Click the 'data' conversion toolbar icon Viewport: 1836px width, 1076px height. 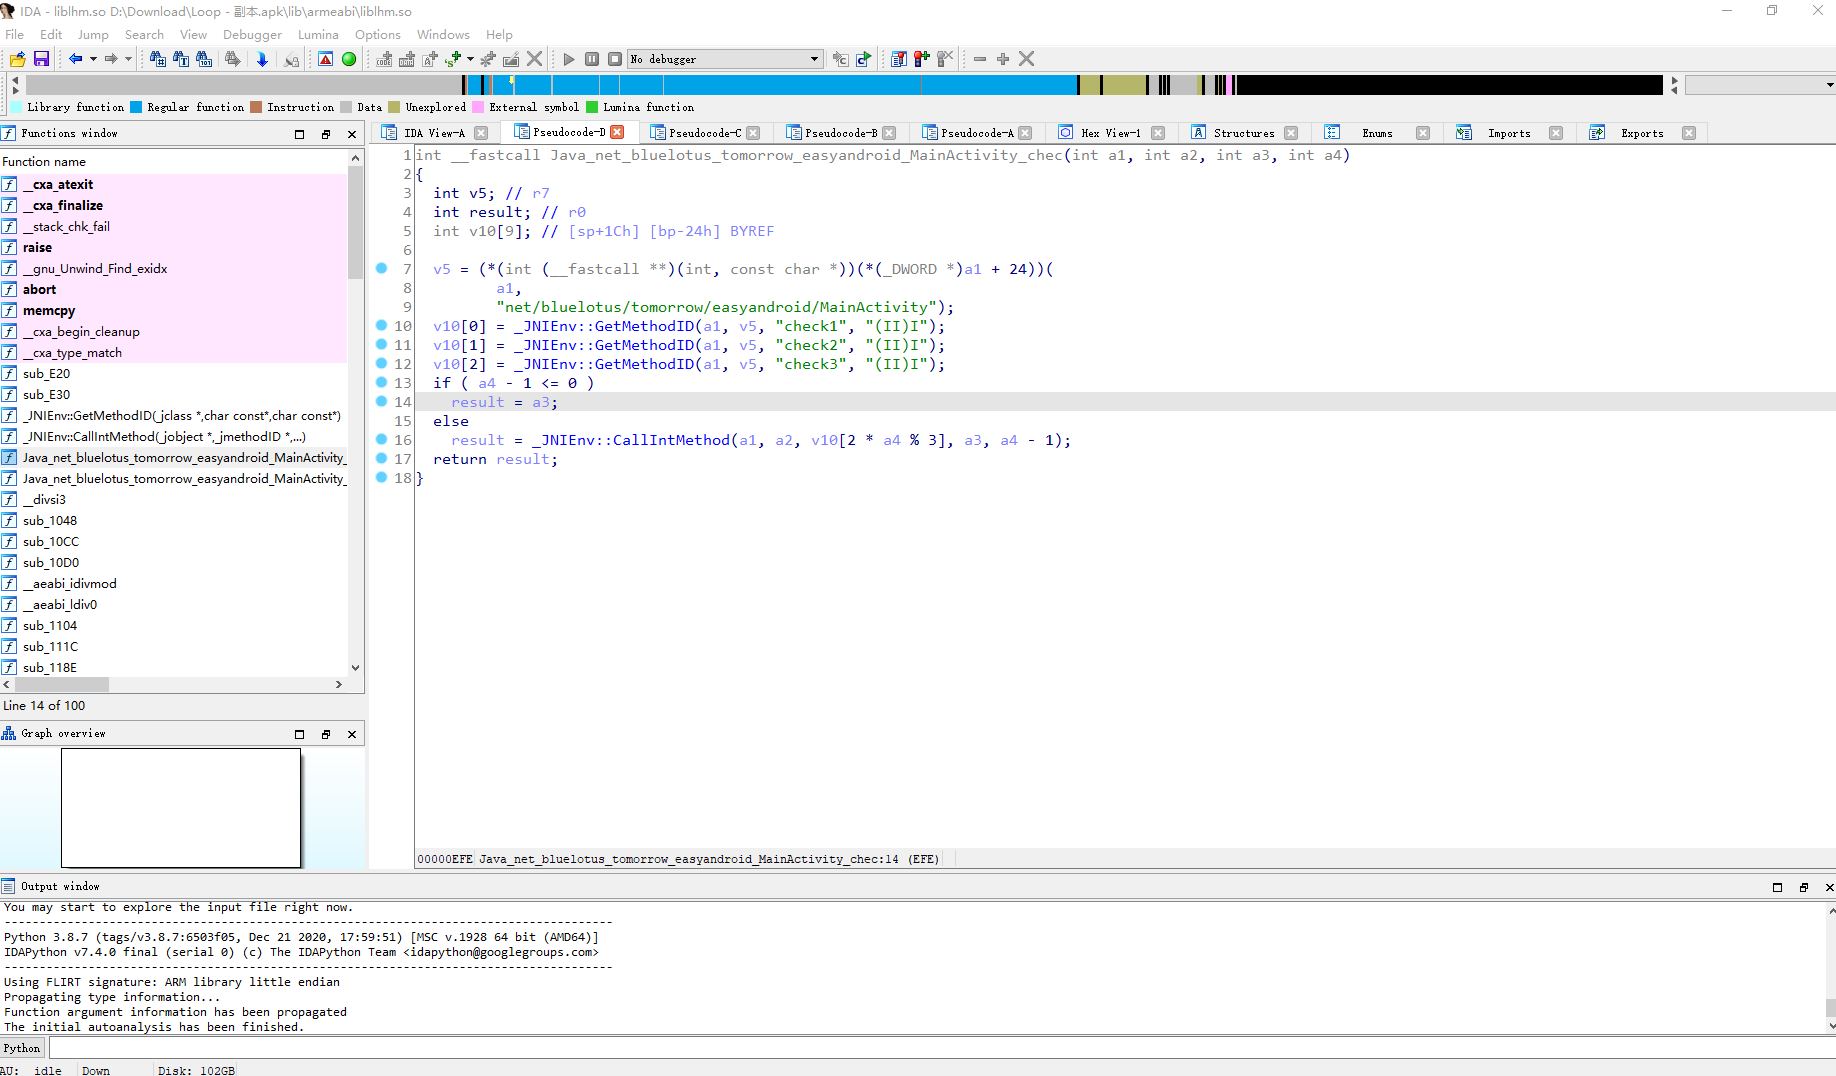pyautogui.click(x=406, y=59)
